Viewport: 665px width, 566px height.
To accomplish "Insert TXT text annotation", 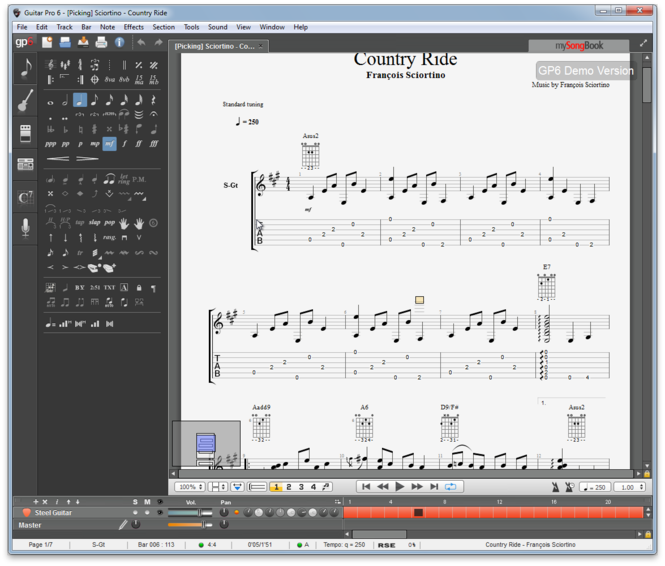I will tap(109, 287).
